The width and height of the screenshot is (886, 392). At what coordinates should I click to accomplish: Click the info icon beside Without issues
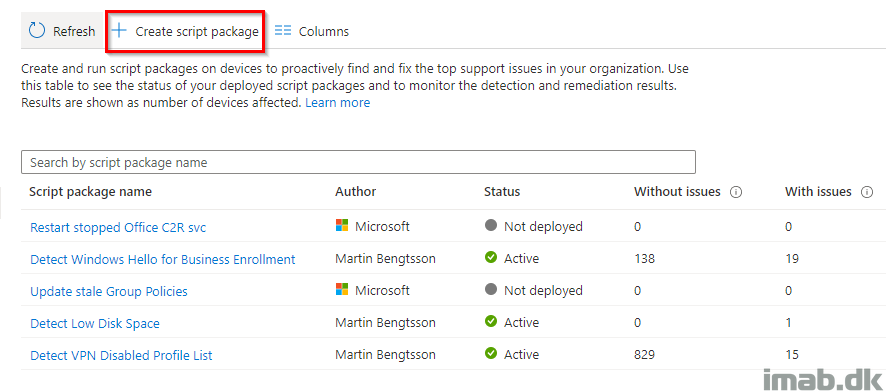click(735, 192)
